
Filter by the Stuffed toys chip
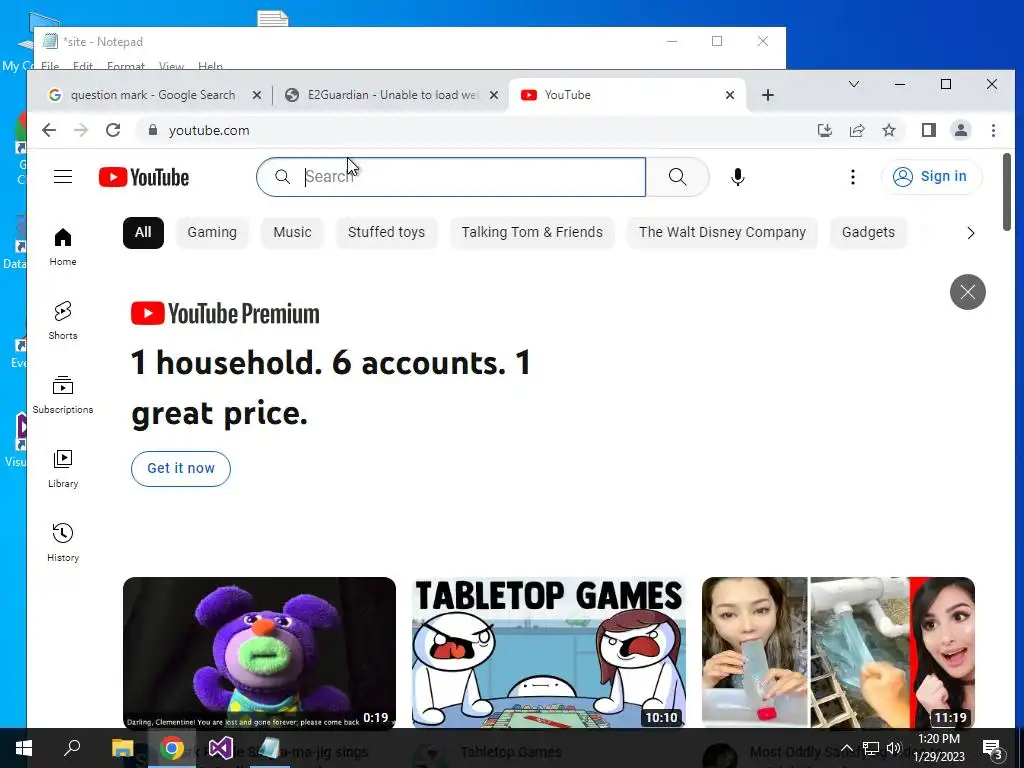point(386,232)
